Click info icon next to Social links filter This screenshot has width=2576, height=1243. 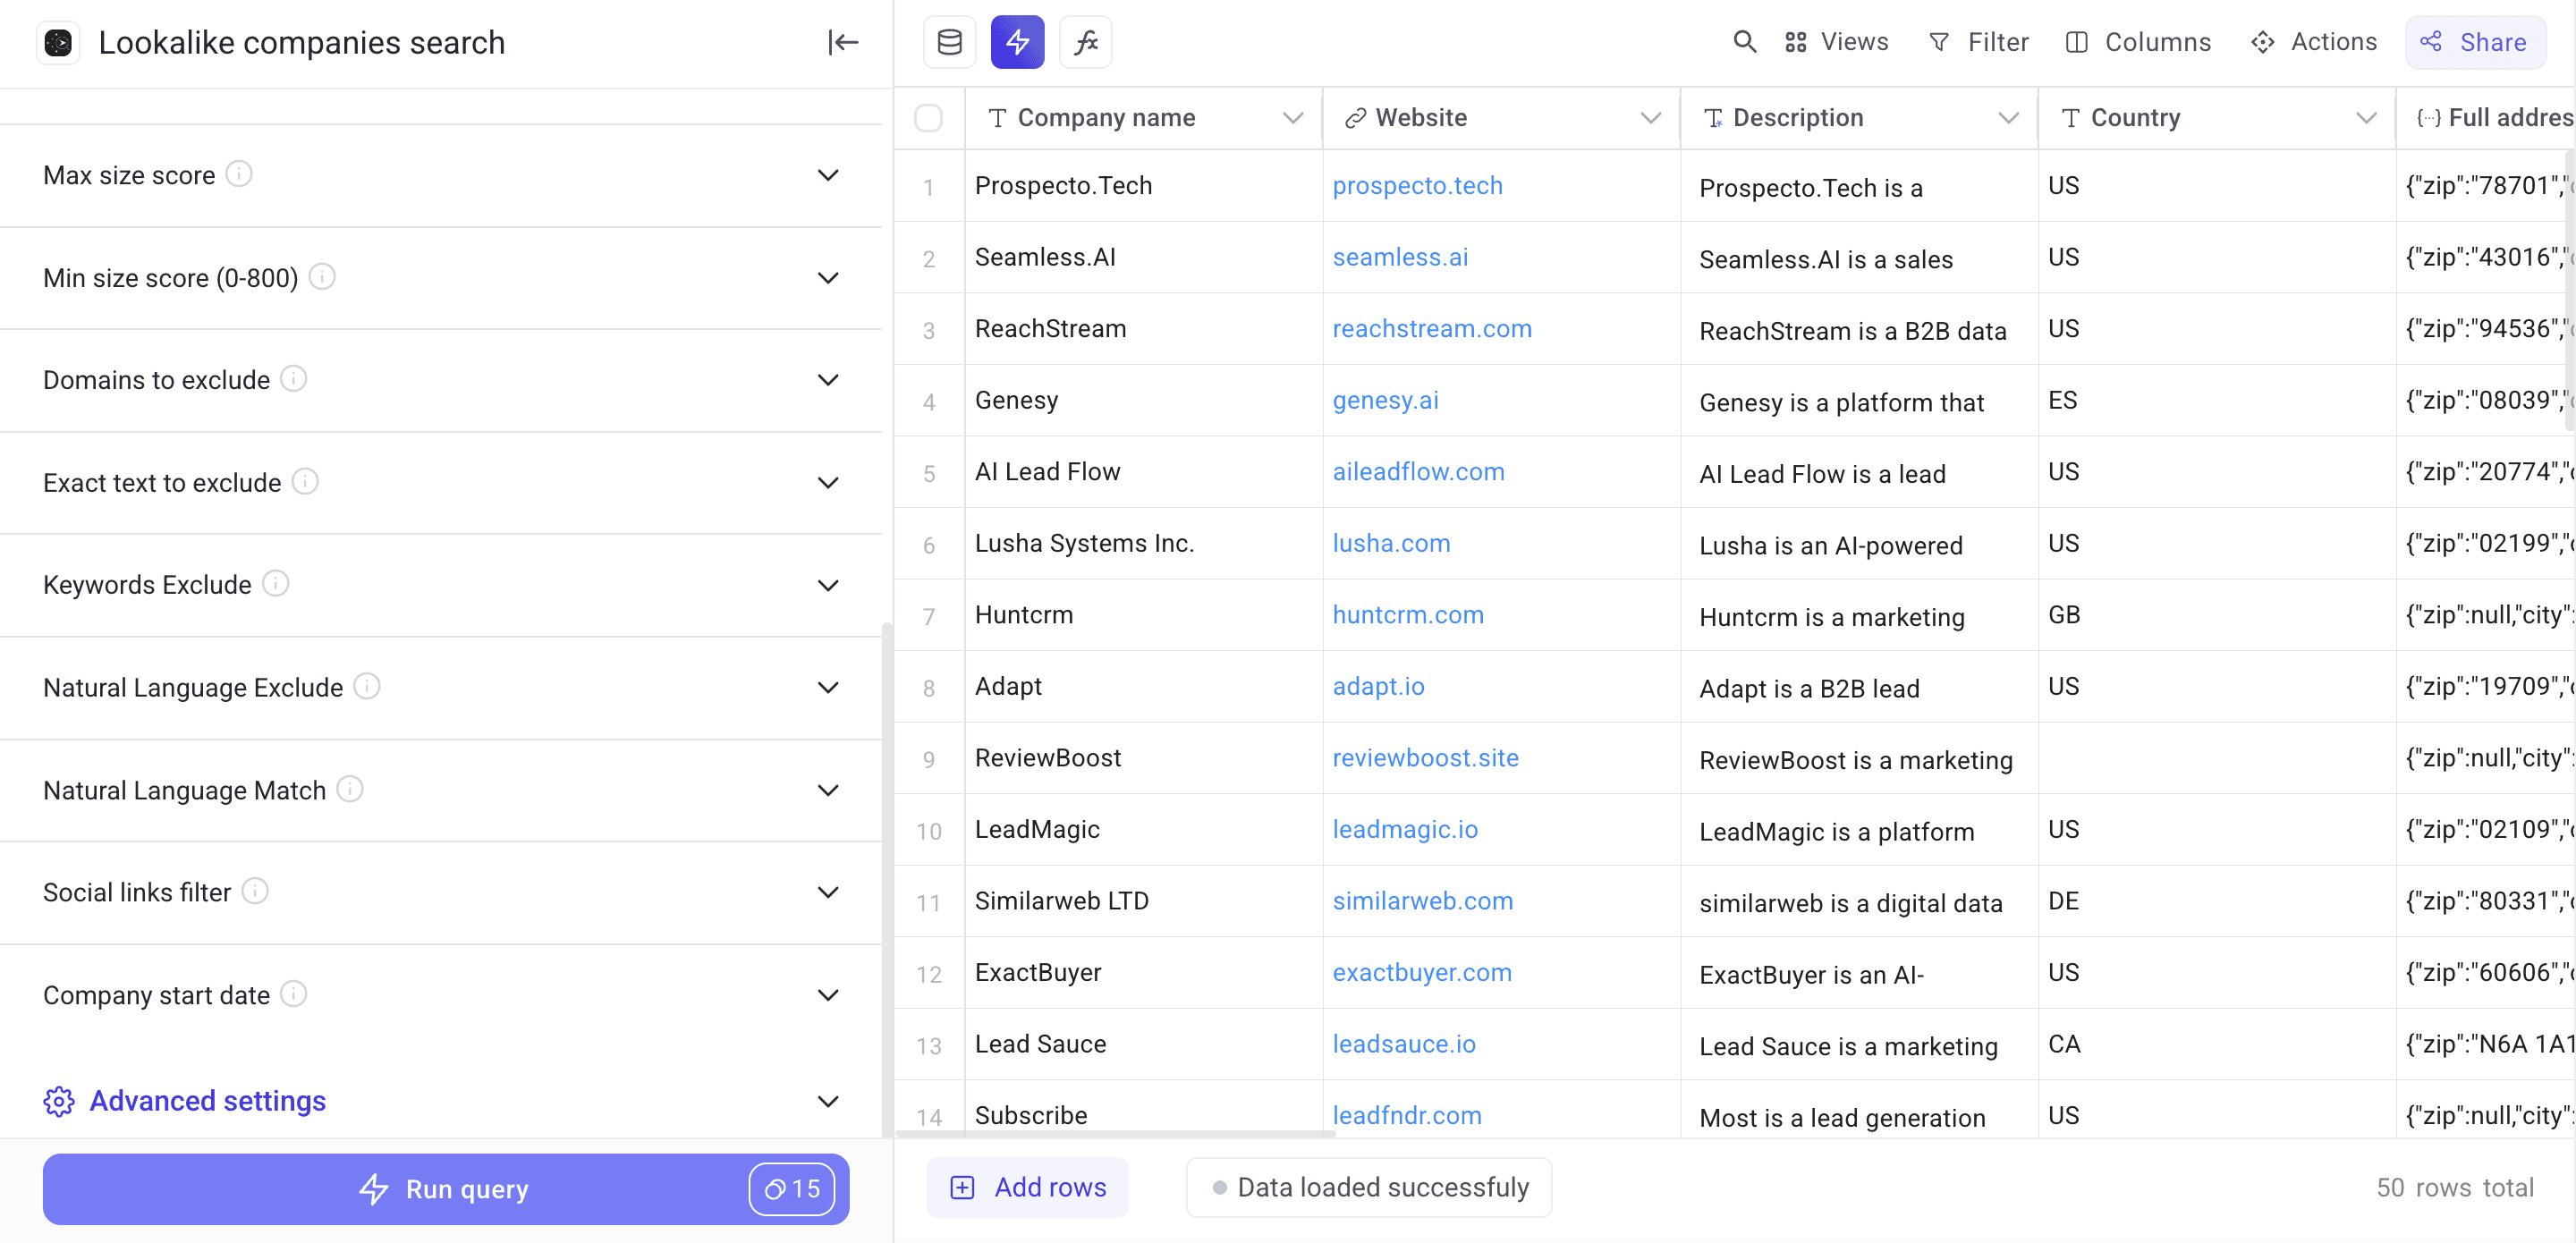(255, 890)
